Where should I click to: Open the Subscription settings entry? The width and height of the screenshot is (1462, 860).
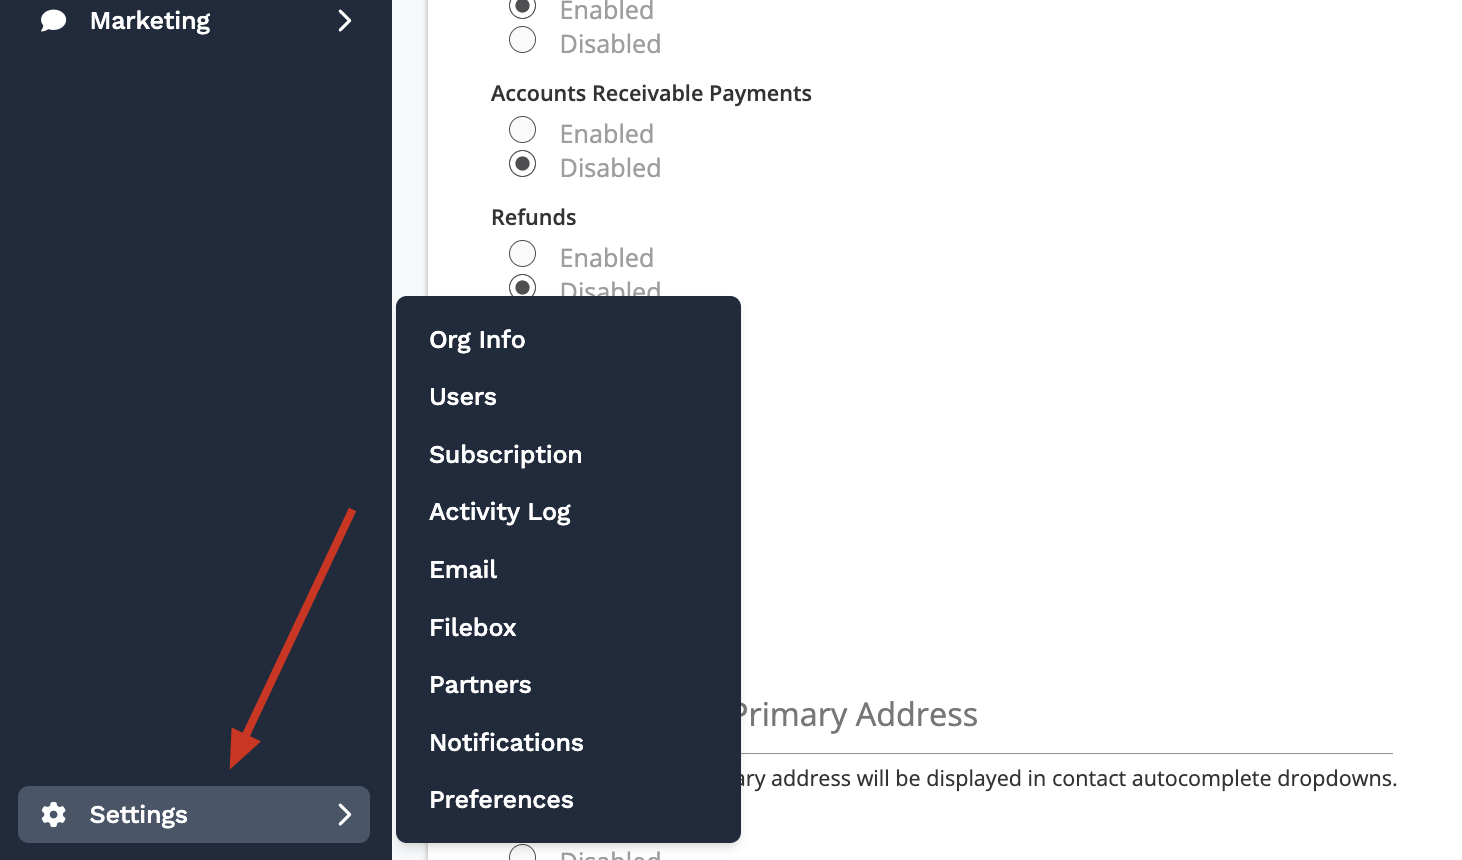tap(505, 455)
